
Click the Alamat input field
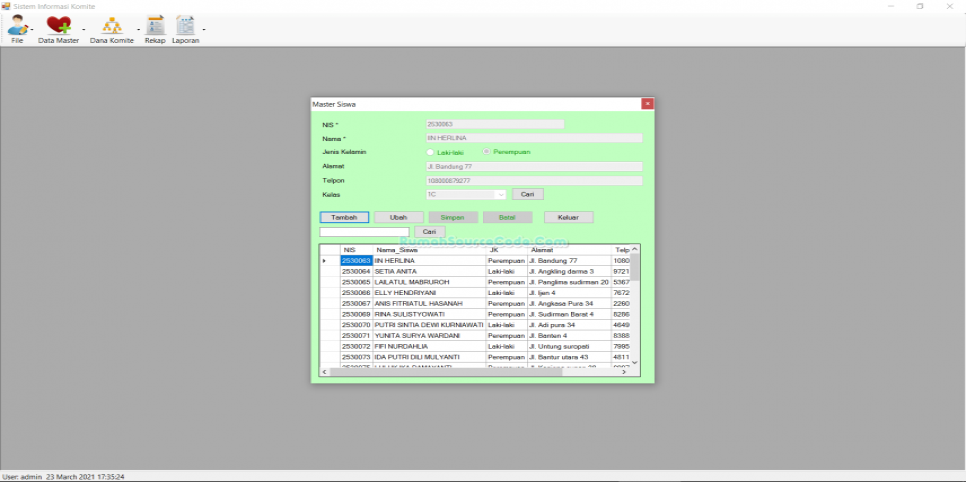pos(534,166)
